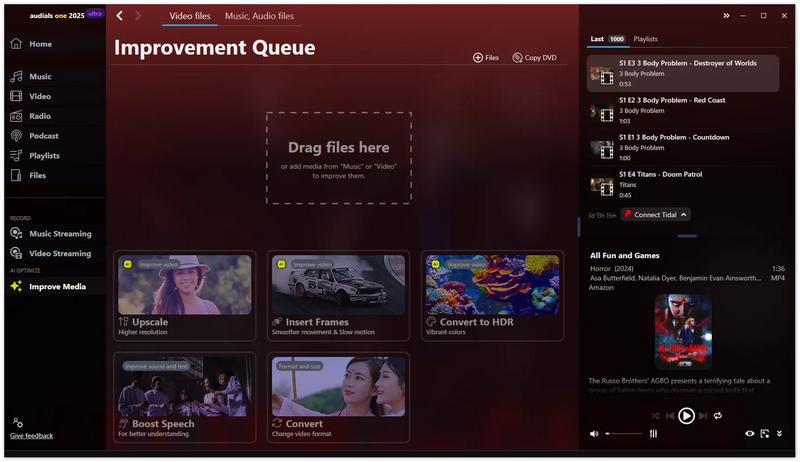This screenshot has height=462, width=800.
Task: Adjust the volume slider
Action: point(623,434)
